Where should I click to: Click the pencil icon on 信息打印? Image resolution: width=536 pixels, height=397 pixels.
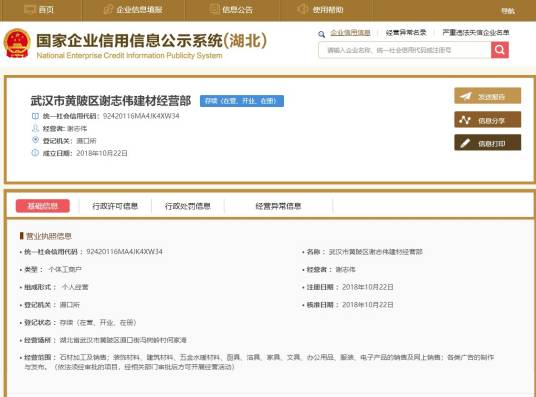click(x=465, y=143)
